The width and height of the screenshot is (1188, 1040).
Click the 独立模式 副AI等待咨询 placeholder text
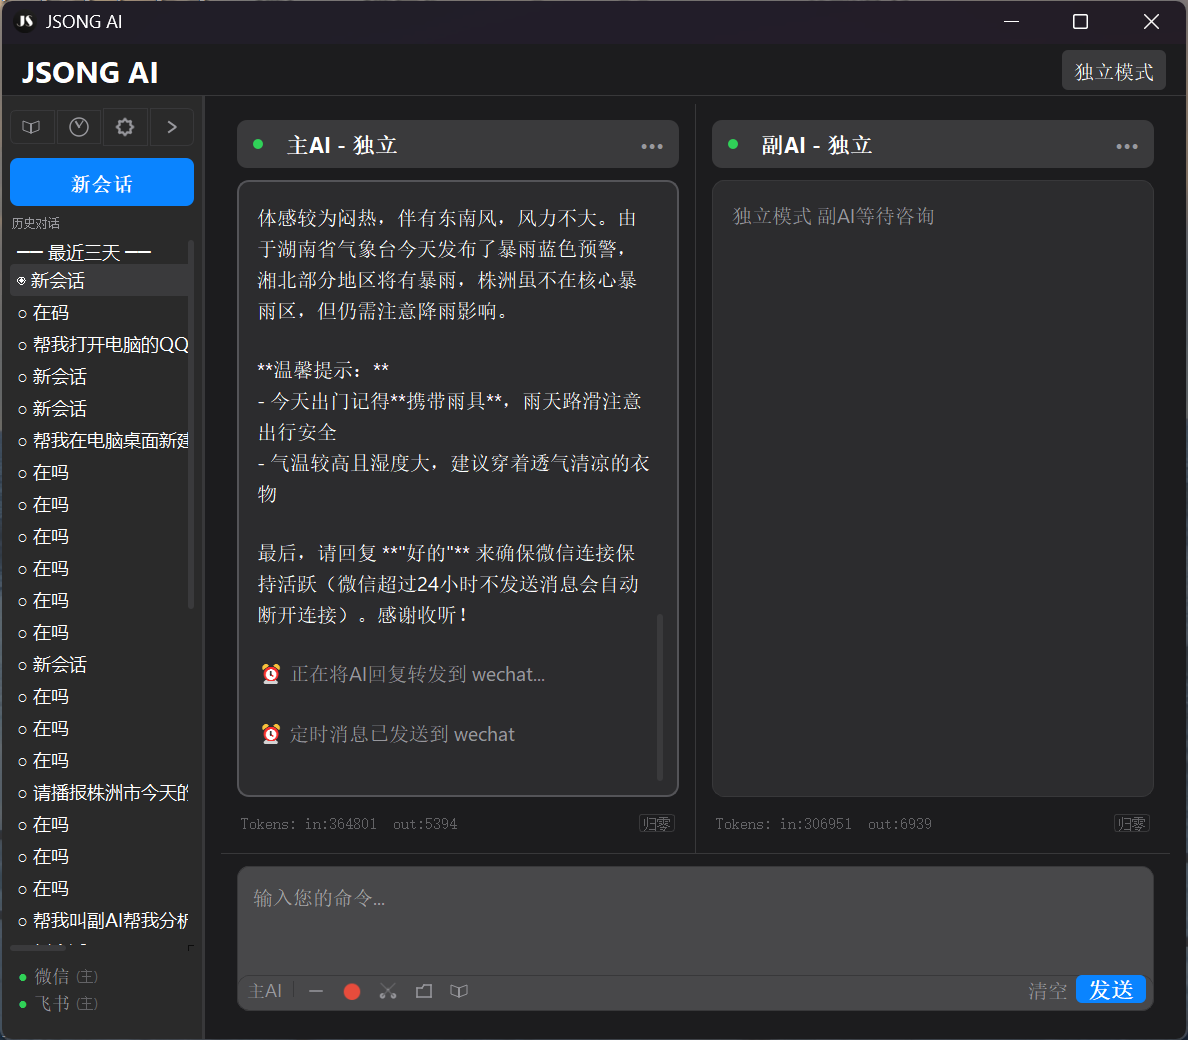(833, 216)
